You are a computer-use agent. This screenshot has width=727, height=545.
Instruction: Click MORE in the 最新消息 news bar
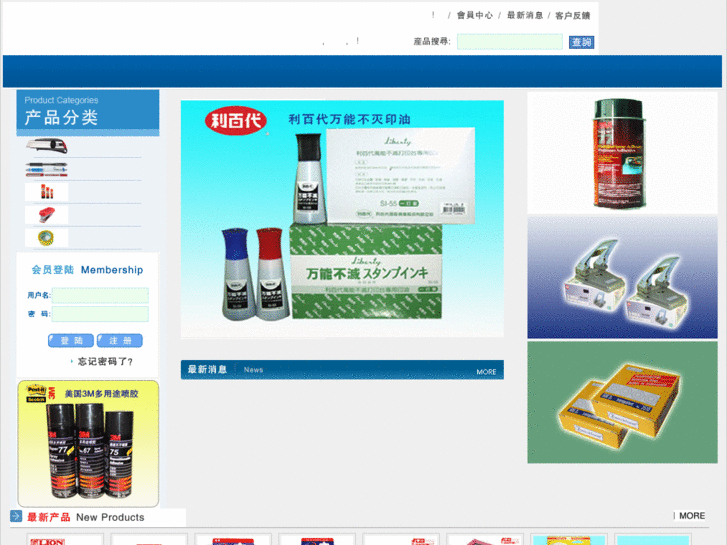pyautogui.click(x=486, y=372)
